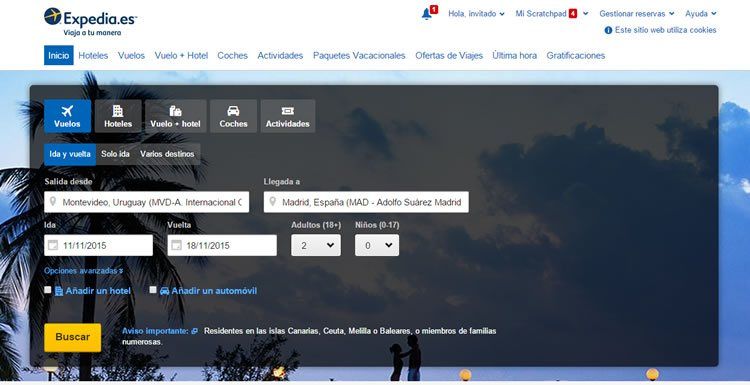Expand Opciones avanzadas
Viewport: 750px width, 385px height.
coord(84,271)
